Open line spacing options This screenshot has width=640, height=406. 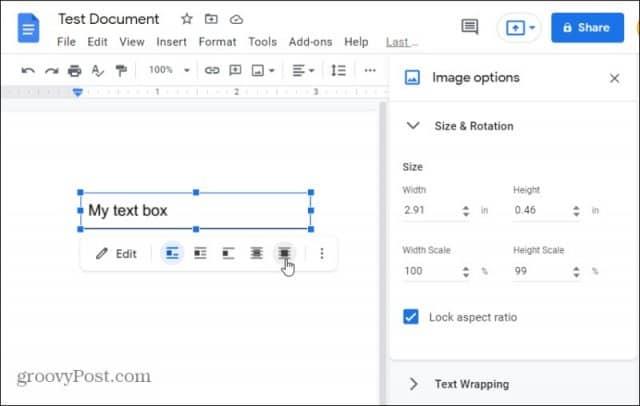(x=338, y=71)
